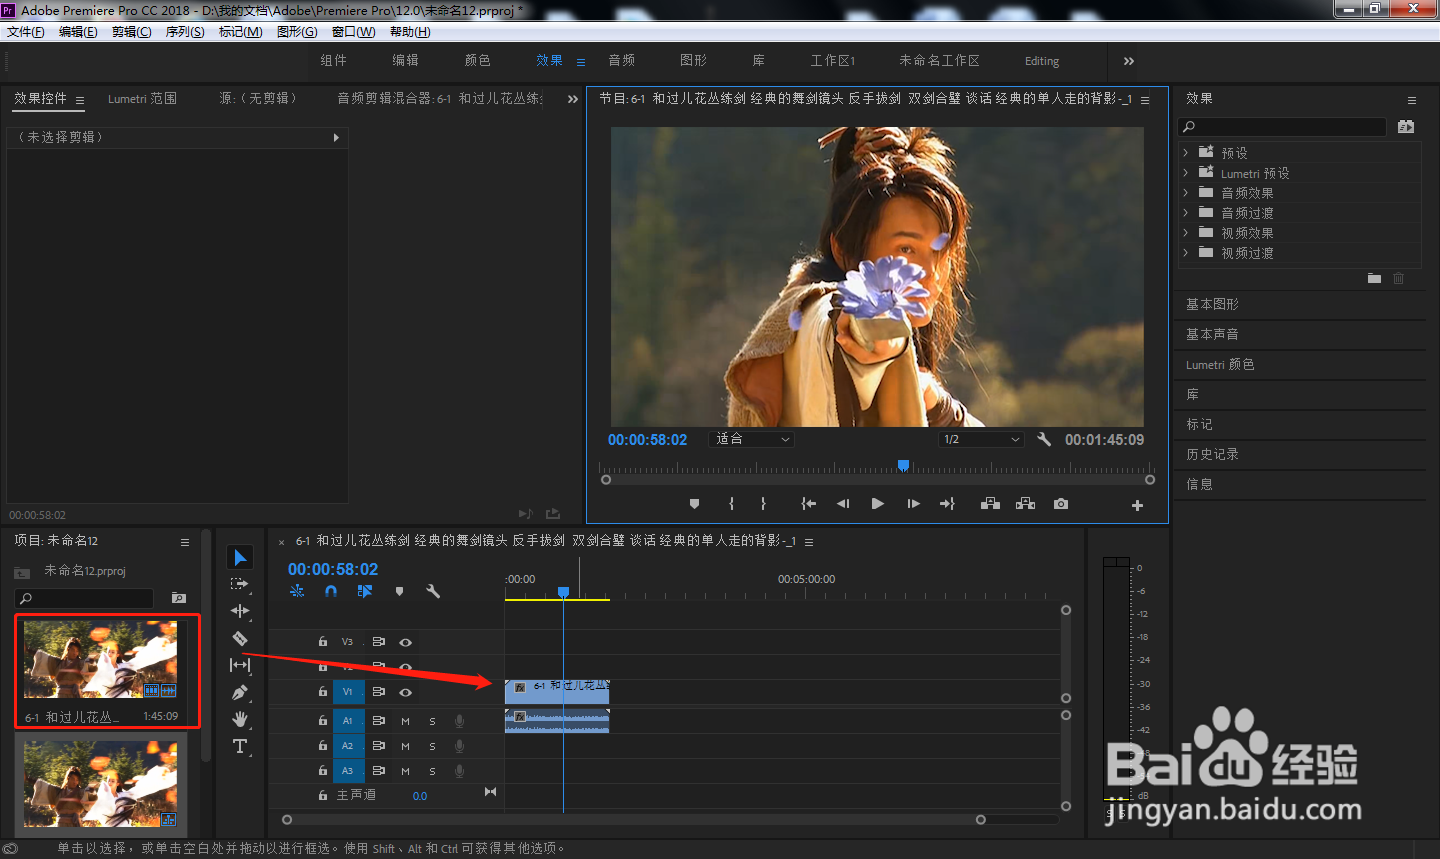Open the 序列(S) menu

coord(185,32)
